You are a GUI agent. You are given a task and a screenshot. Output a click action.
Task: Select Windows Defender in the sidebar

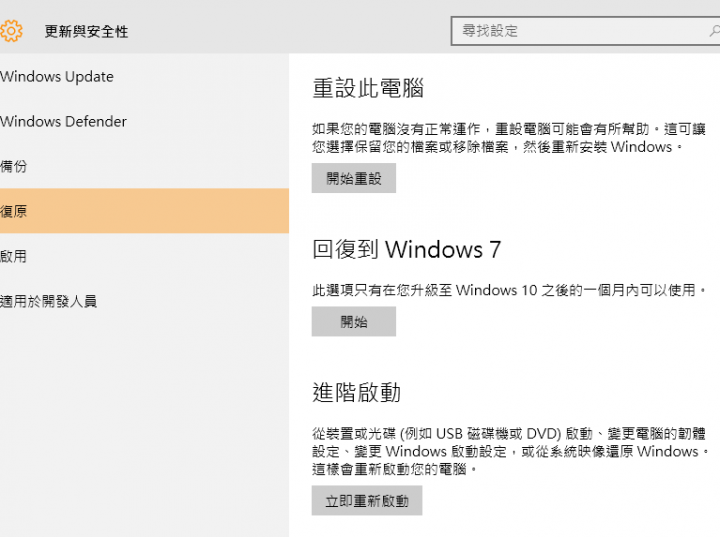144,121
